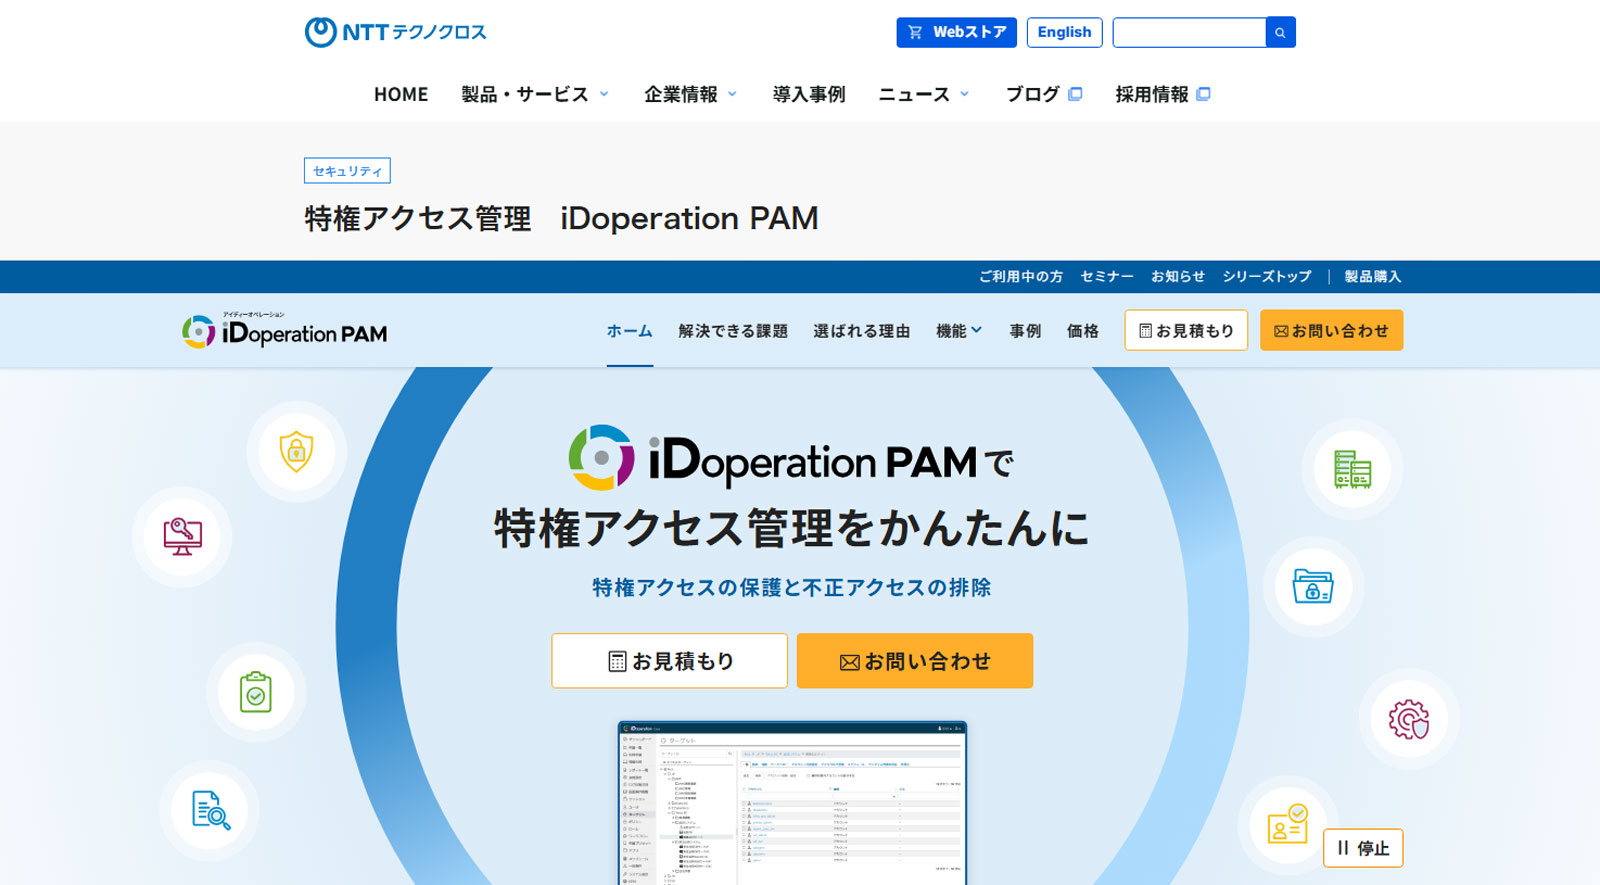
Task: Click the hero お問い合わせ button
Action: (x=915, y=661)
